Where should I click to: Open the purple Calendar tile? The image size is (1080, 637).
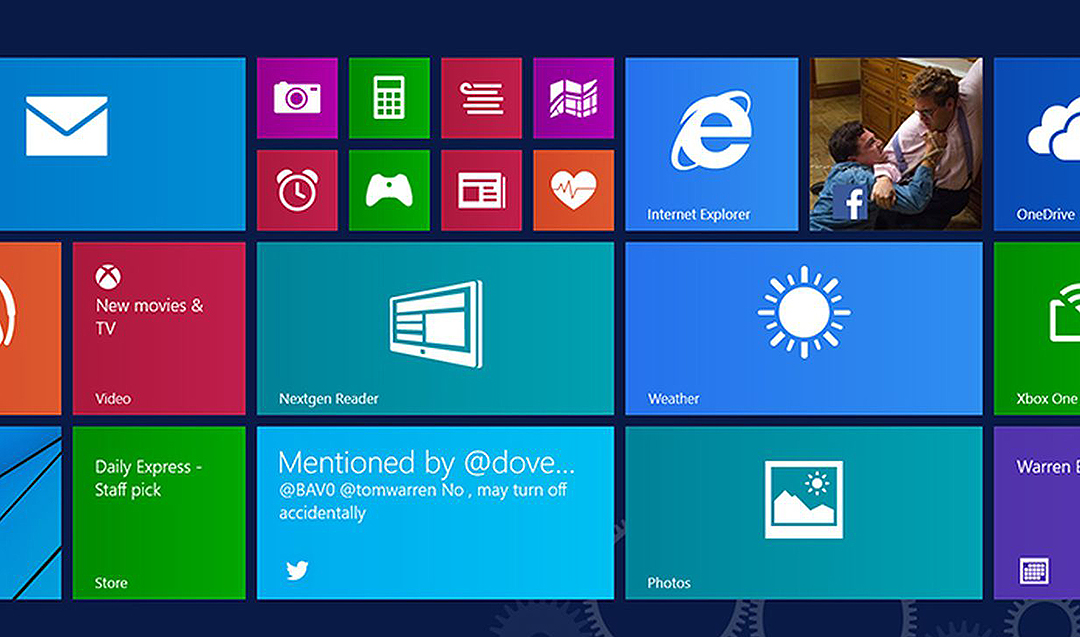point(1037,513)
